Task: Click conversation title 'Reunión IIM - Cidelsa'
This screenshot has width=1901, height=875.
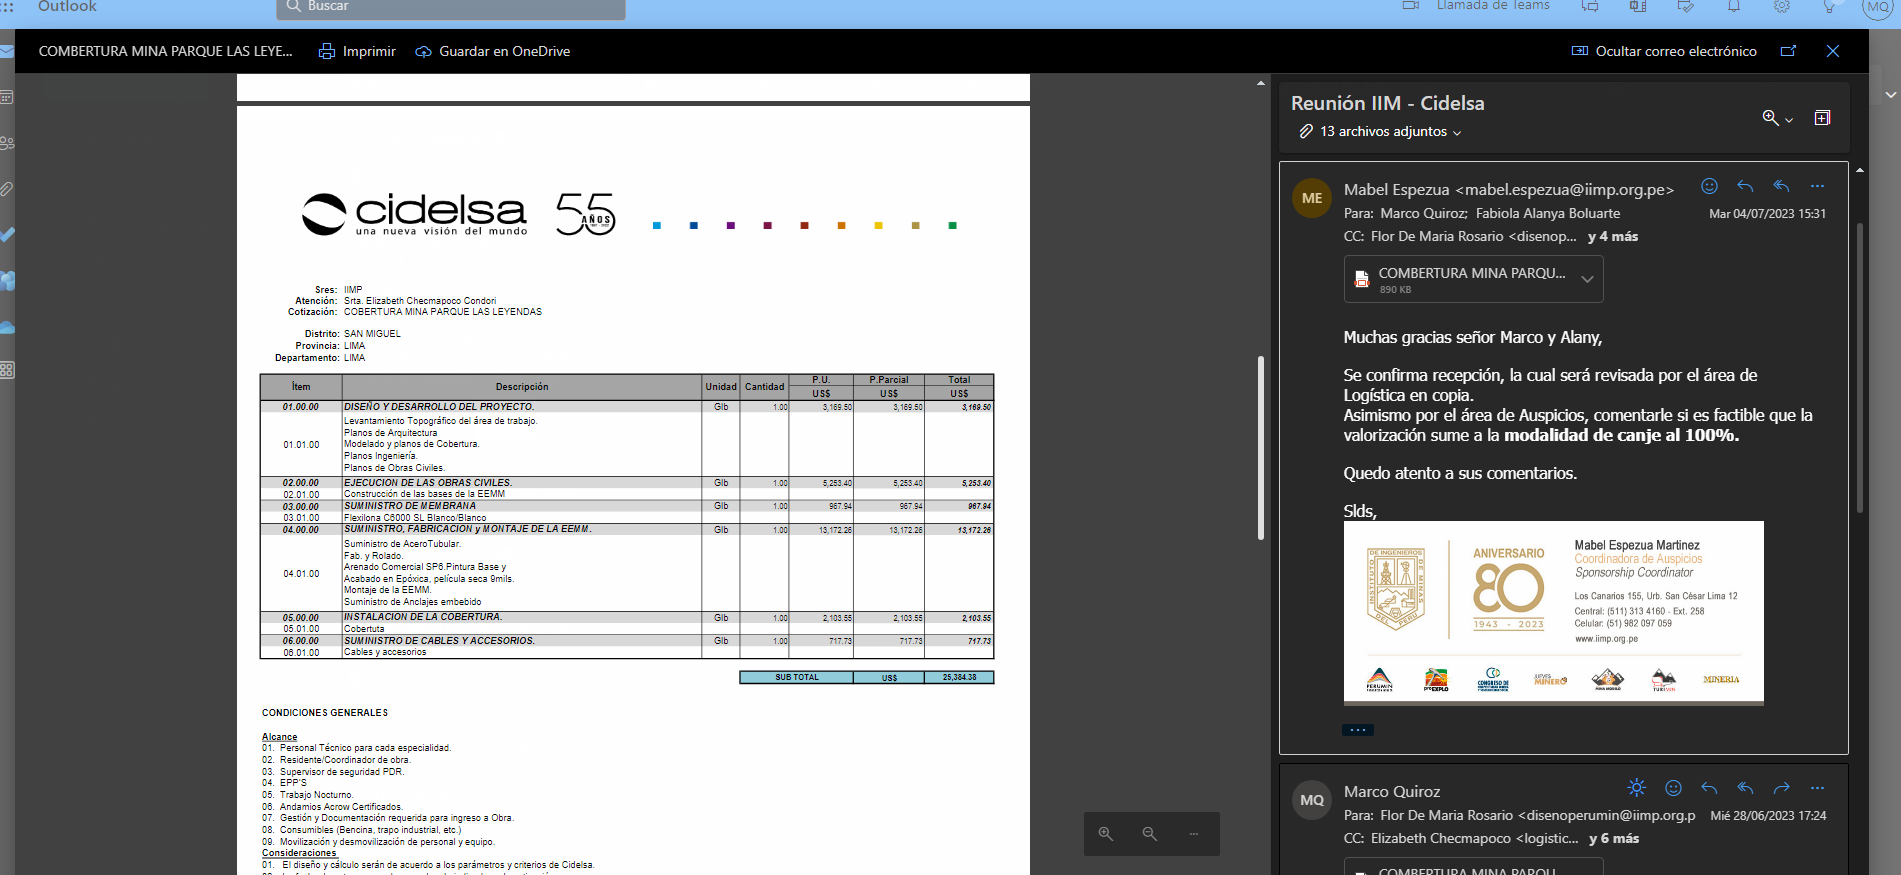Action: 1387,103
